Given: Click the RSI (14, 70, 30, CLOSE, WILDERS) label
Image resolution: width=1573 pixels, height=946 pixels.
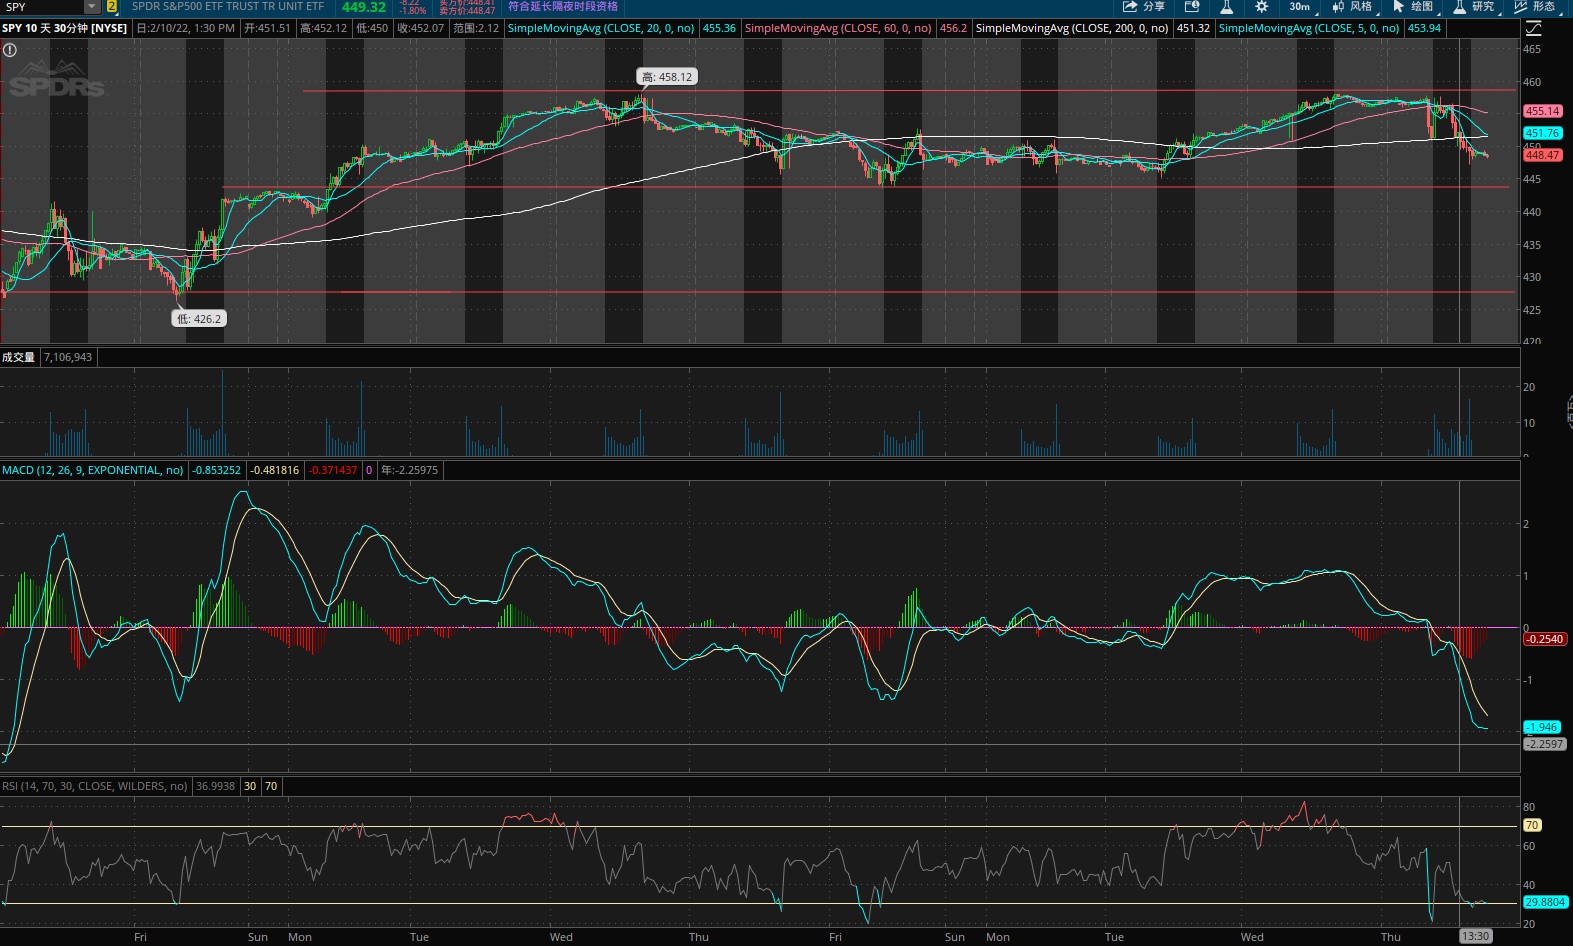Looking at the screenshot, I should click(95, 786).
